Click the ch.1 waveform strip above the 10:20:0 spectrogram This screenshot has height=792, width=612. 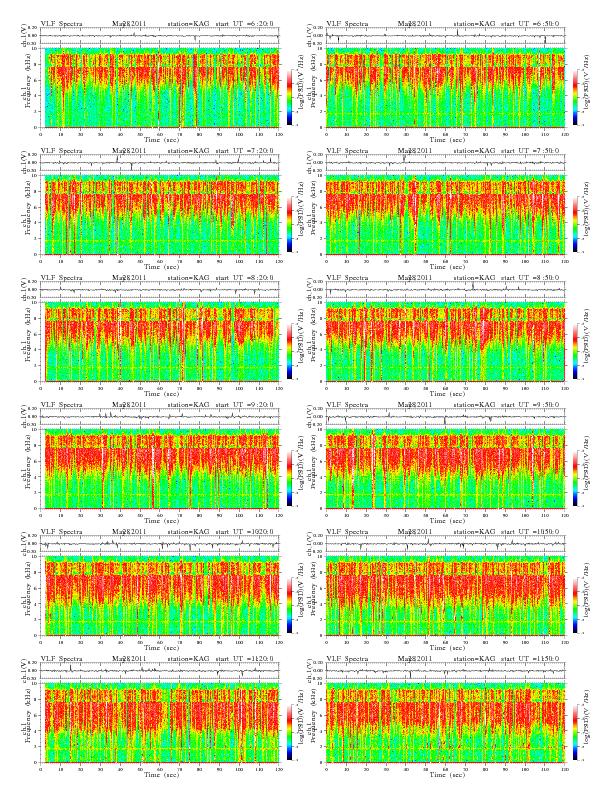coord(160,544)
